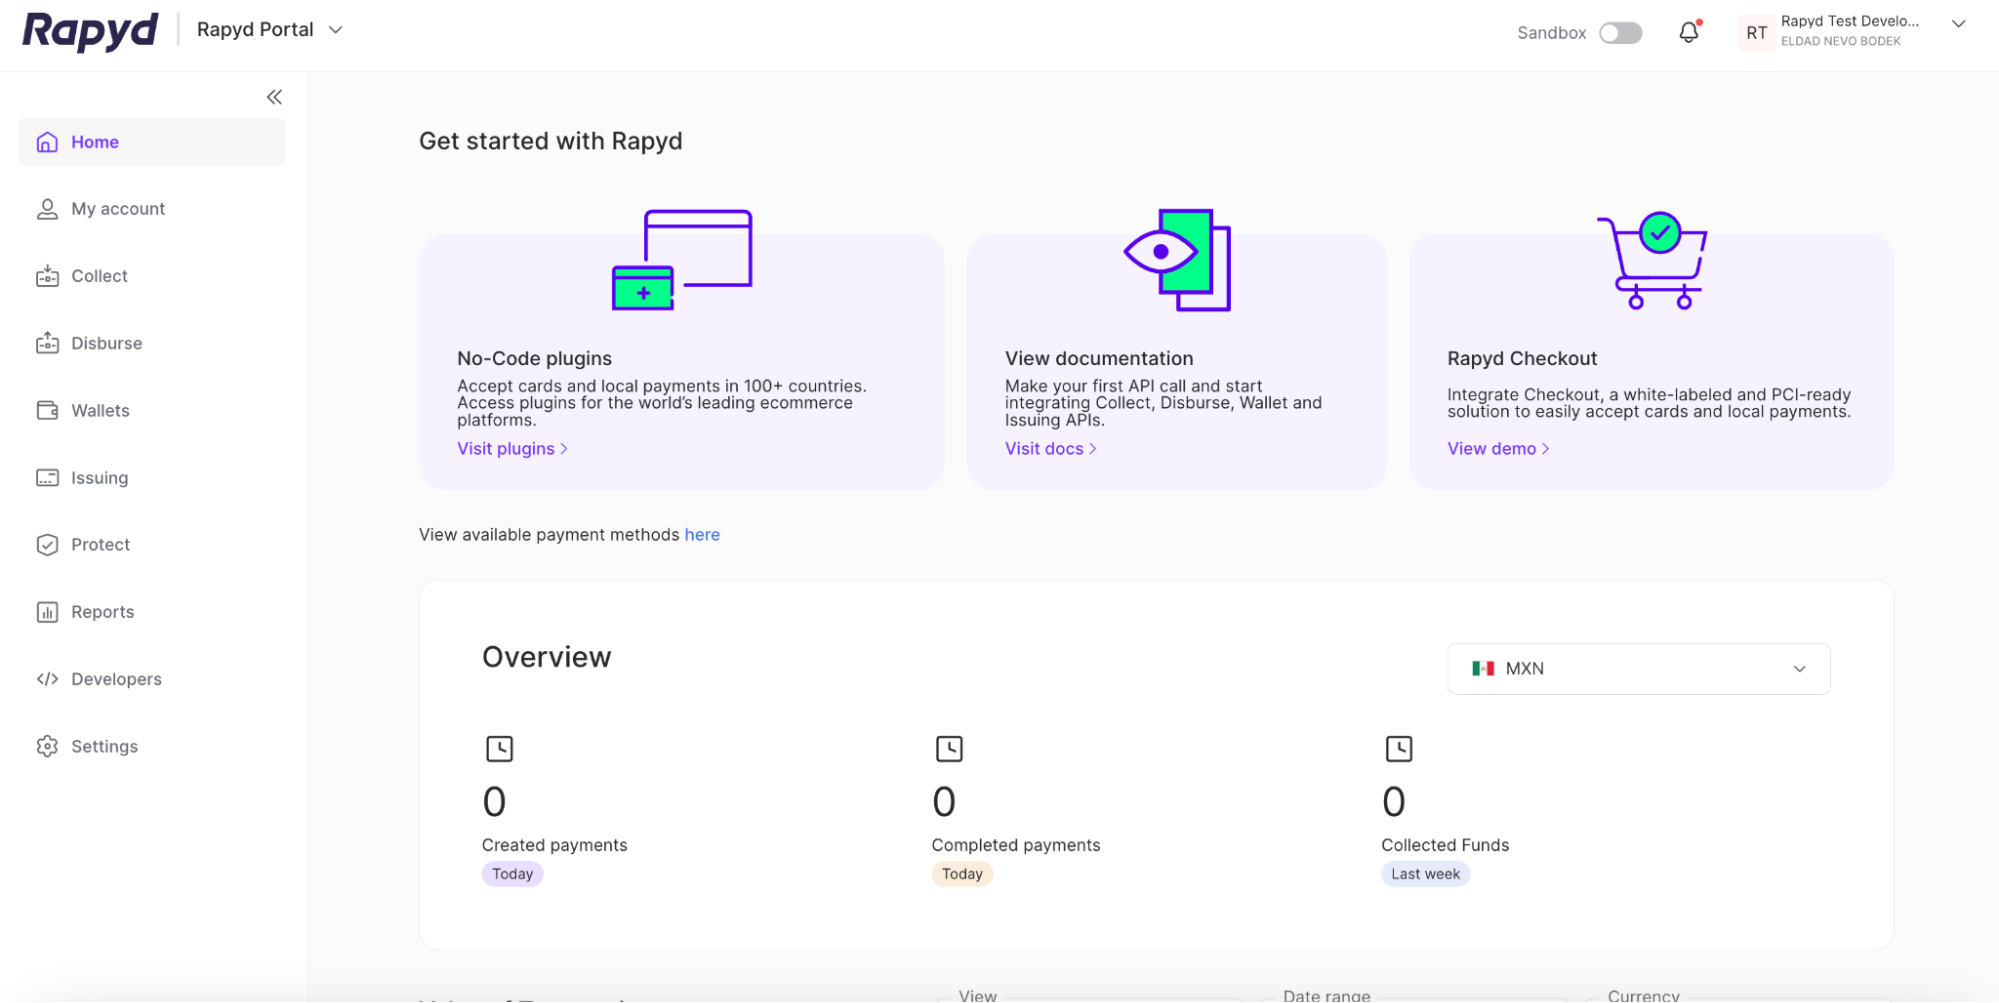Select the Home icon in the sidebar
This screenshot has width=1999, height=1003.
point(47,142)
